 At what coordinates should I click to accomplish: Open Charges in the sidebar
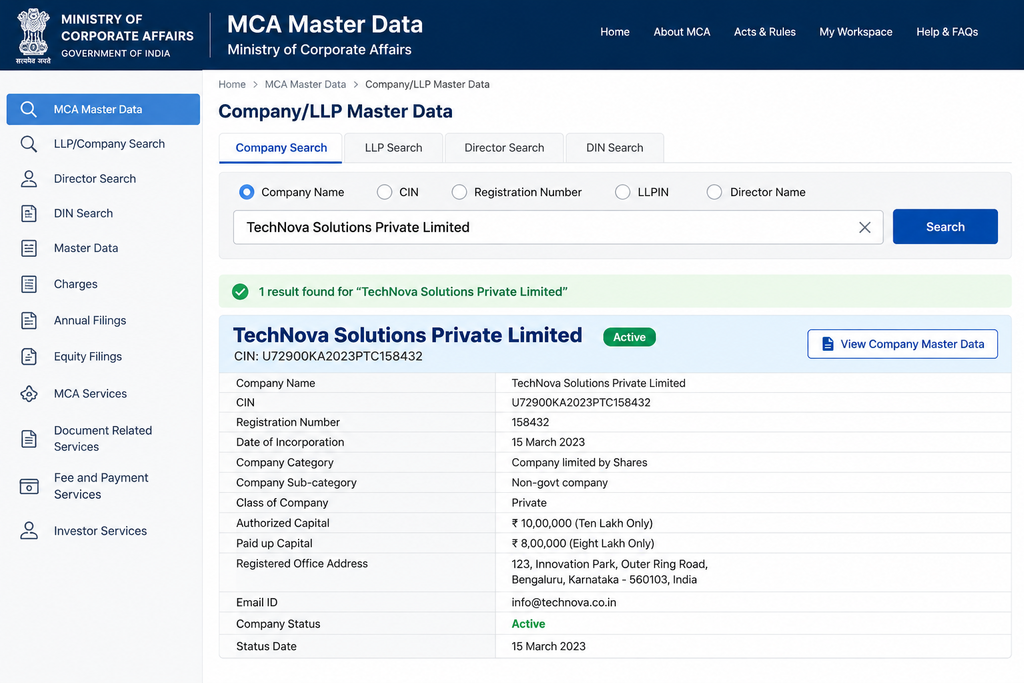pyautogui.click(x=103, y=284)
